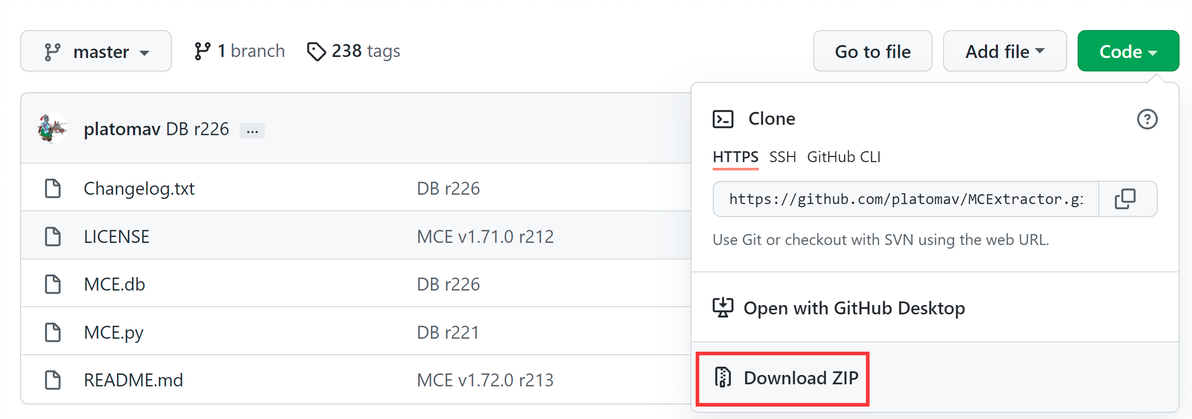Click the ZIP file icon
This screenshot has height=419, width=1192.
pos(723,378)
